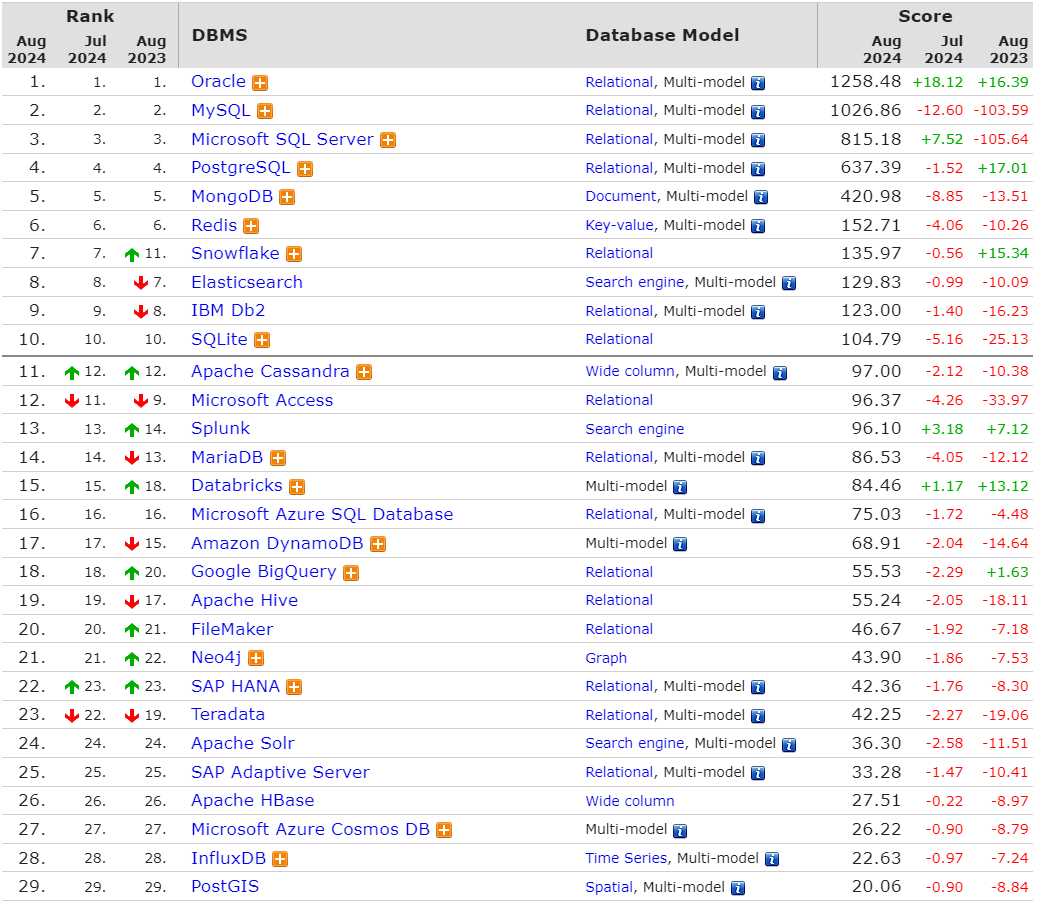The width and height of the screenshot is (1037, 901).
Task: Click the info icon in SAP Adaptive Server row
Action: pos(758,773)
